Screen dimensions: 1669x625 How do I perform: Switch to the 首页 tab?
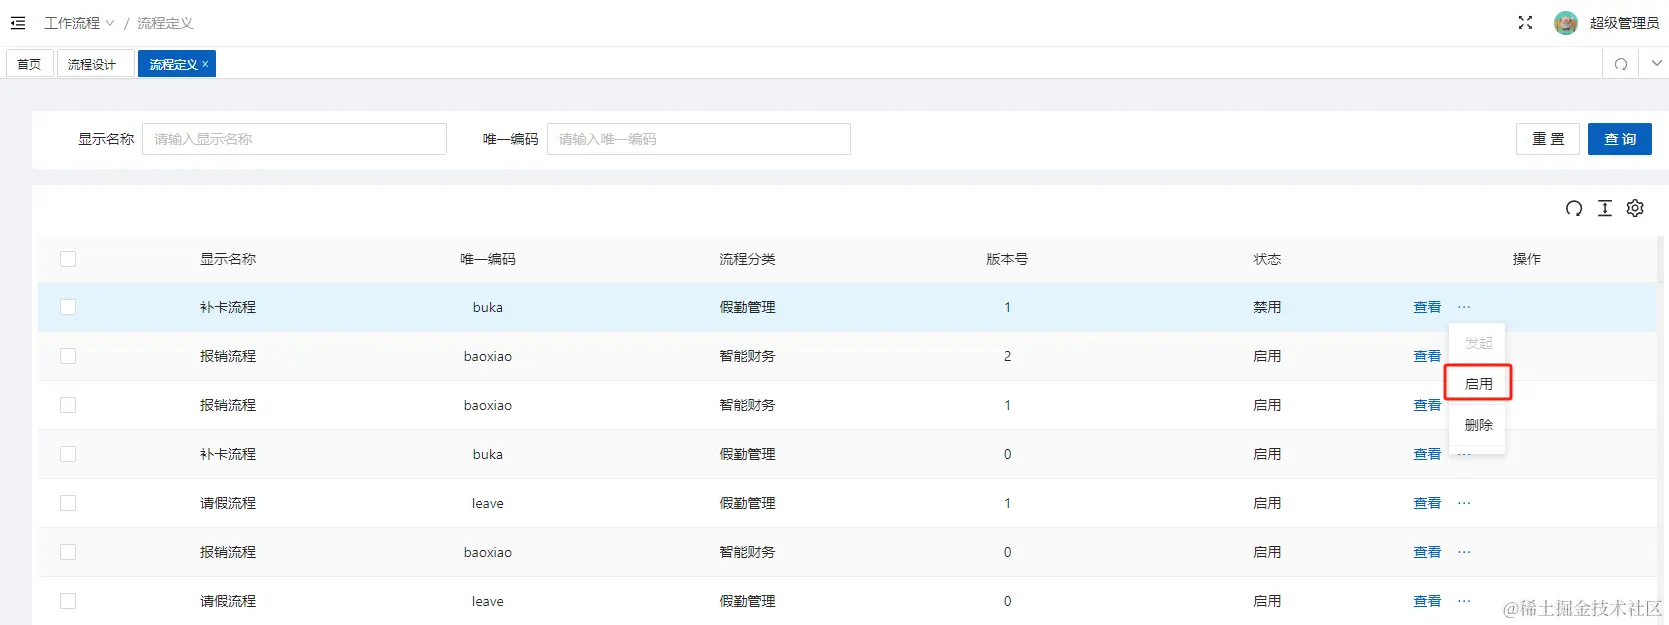point(30,64)
